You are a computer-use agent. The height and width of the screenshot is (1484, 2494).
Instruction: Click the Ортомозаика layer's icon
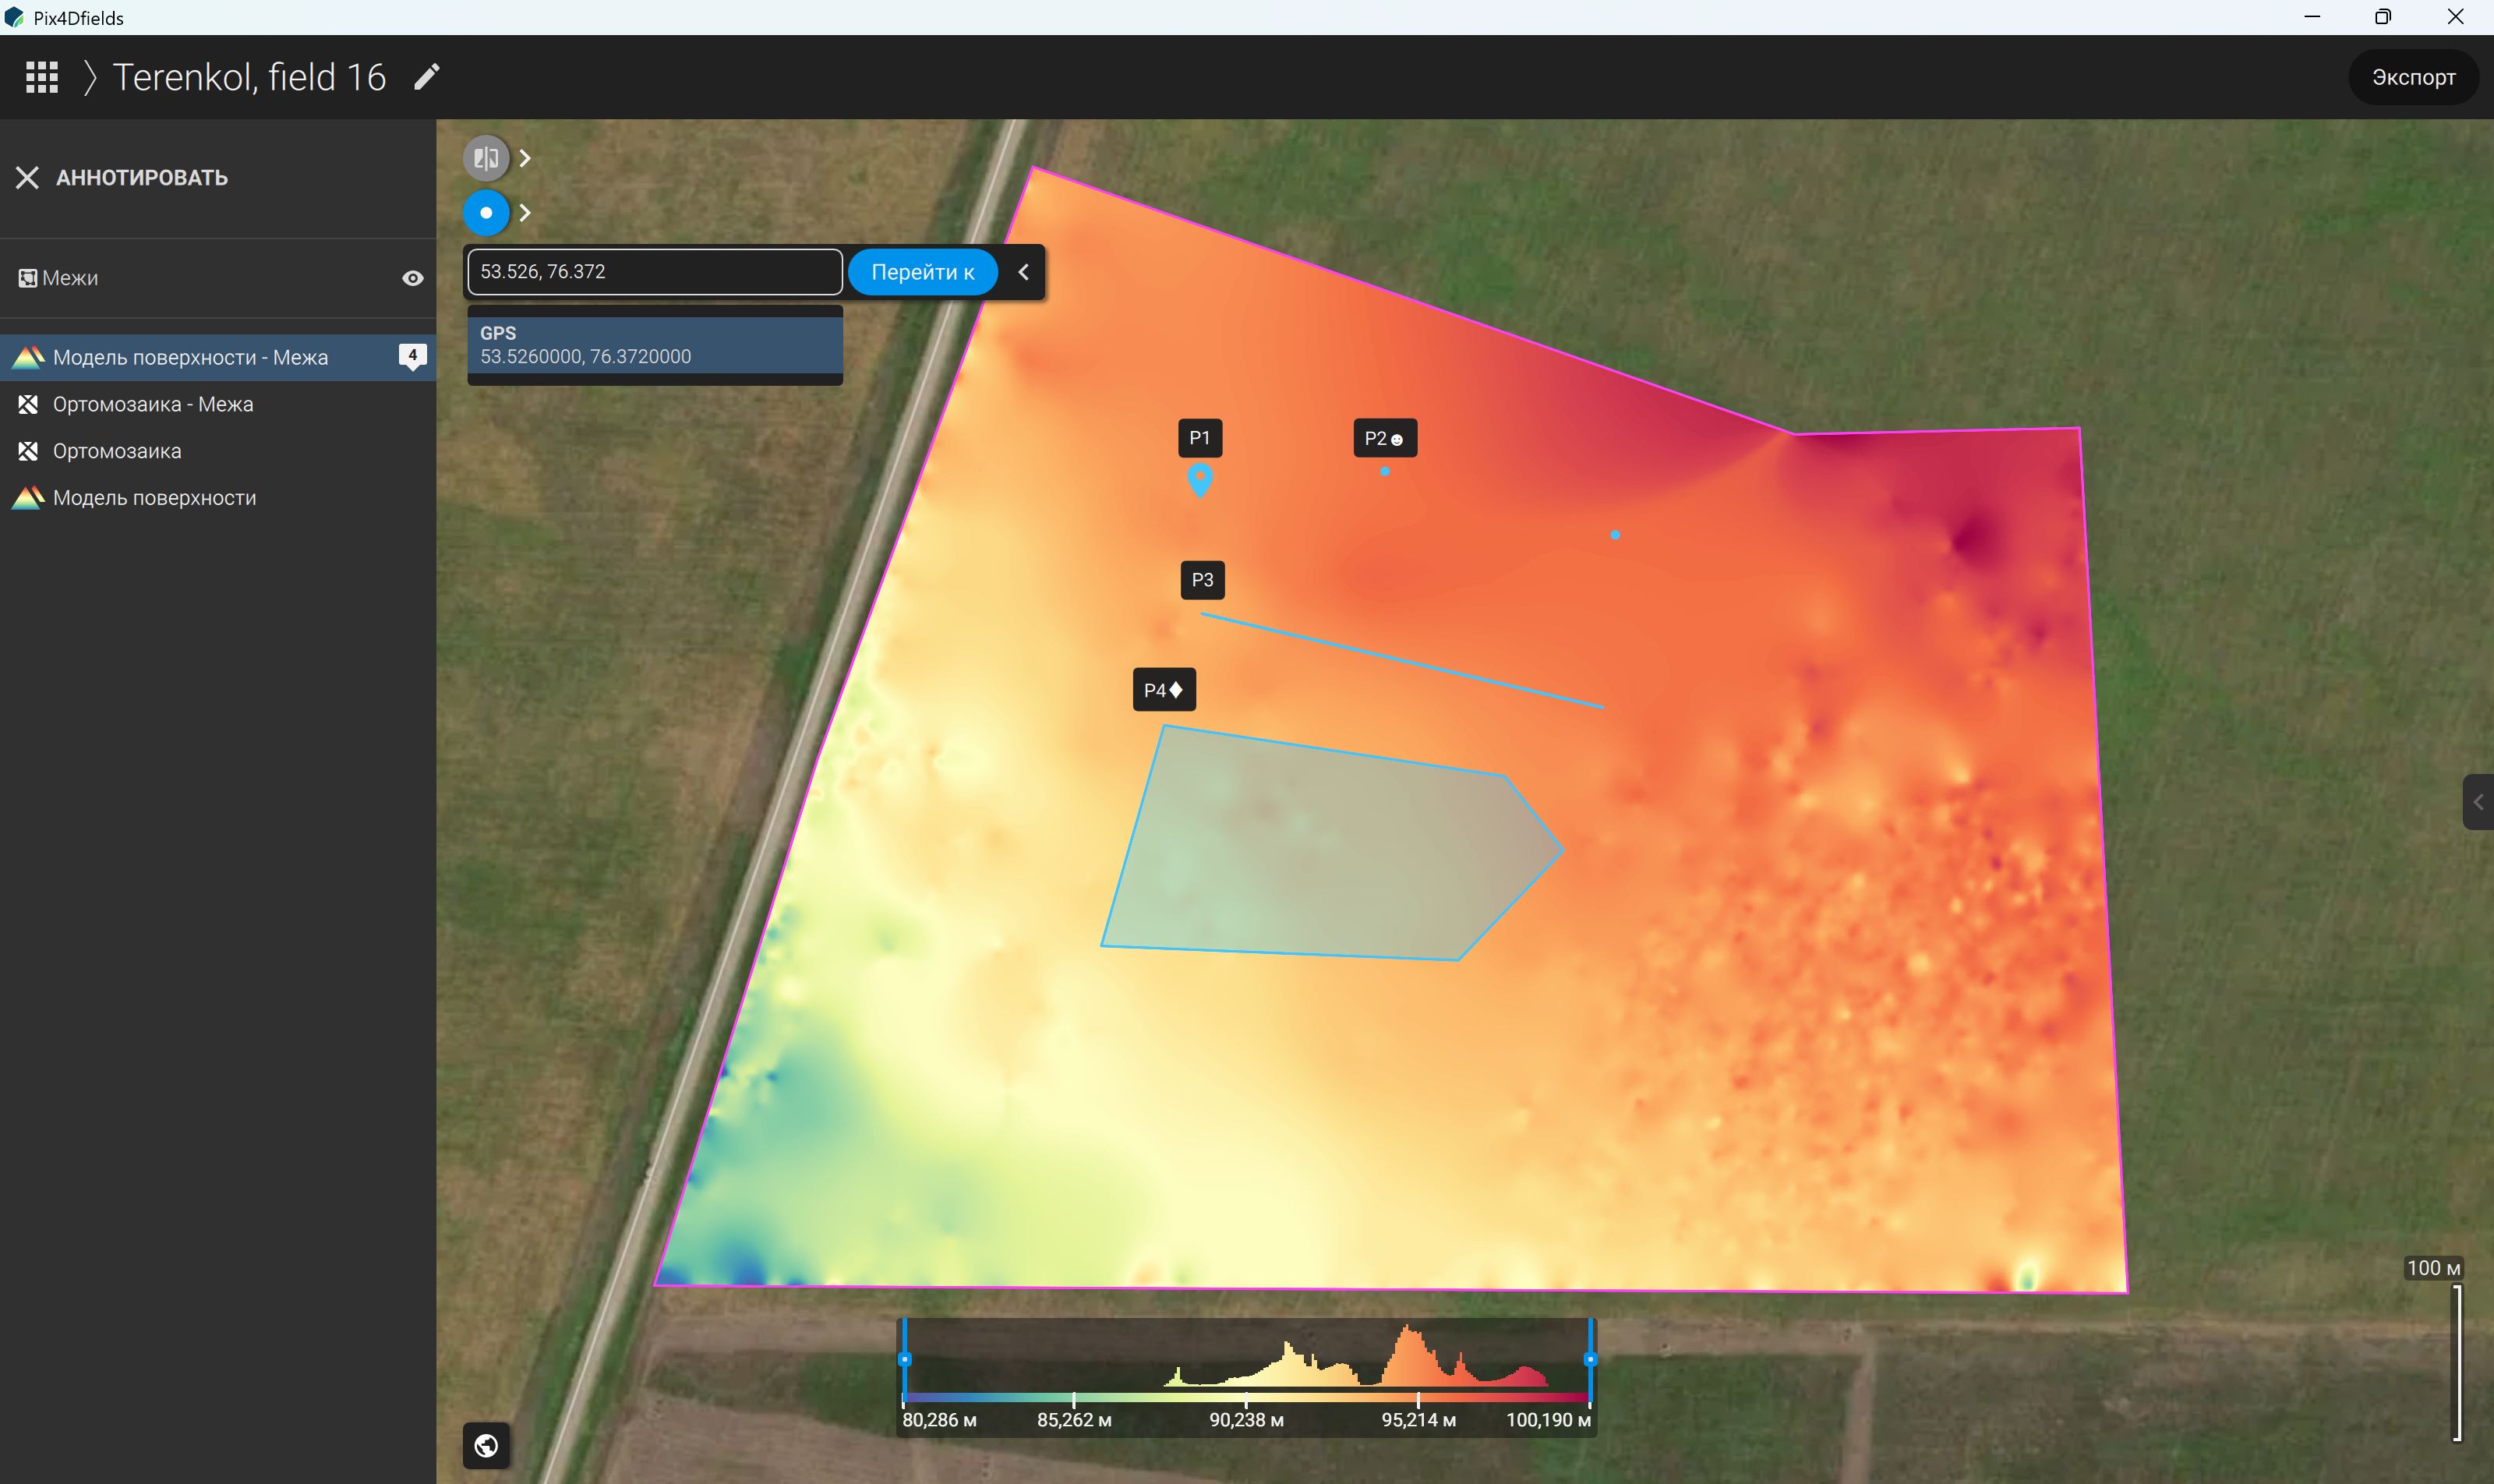click(28, 451)
